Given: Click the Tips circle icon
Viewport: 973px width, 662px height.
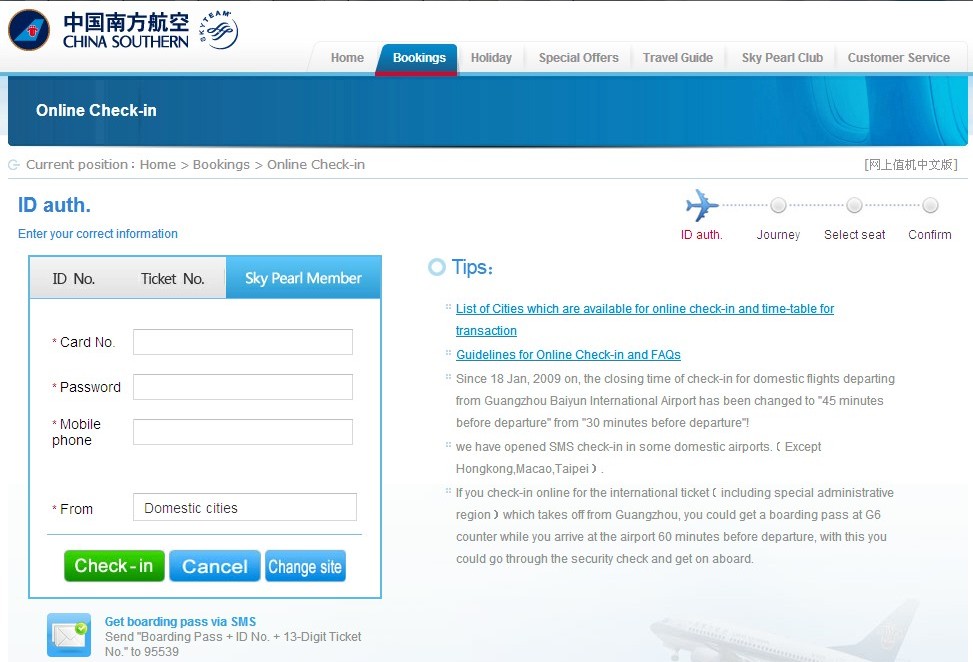Looking at the screenshot, I should (436, 267).
